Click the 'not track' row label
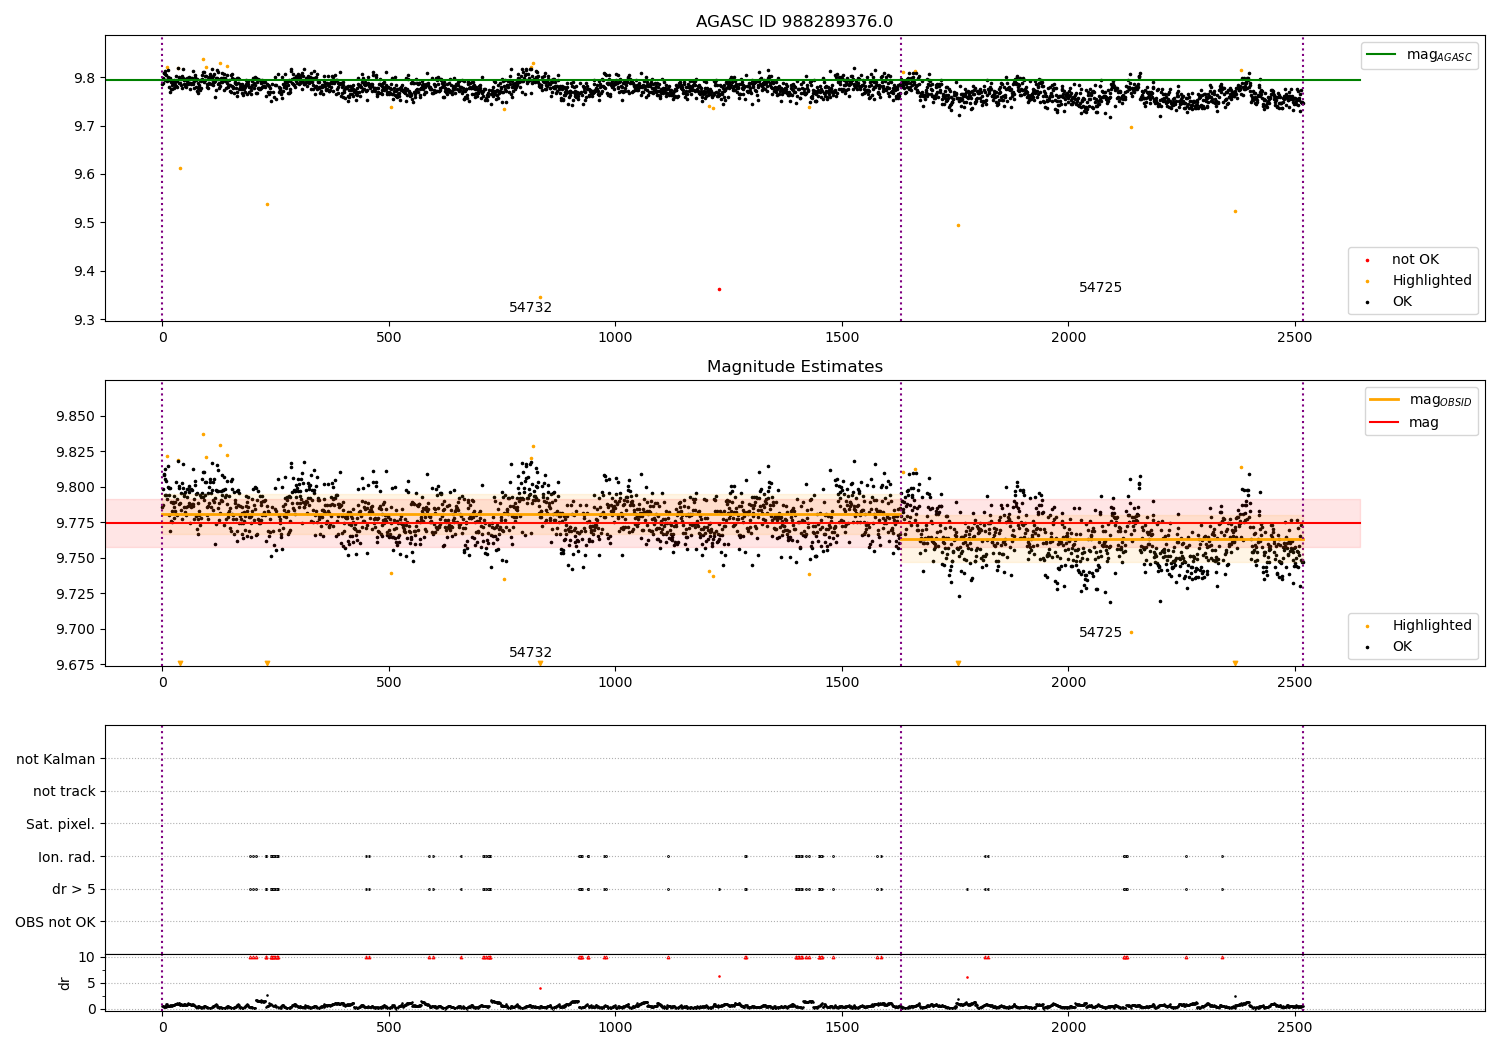Screen dimensions: 1500x1050 (64, 792)
